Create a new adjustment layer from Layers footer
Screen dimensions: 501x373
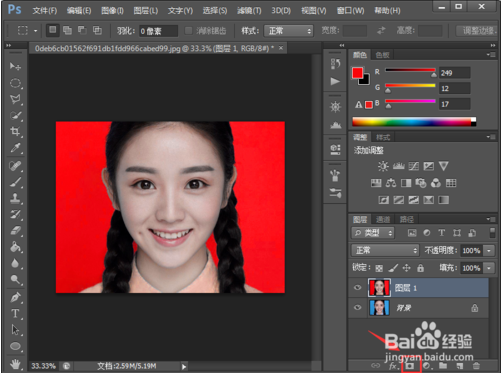pyautogui.click(x=426, y=366)
